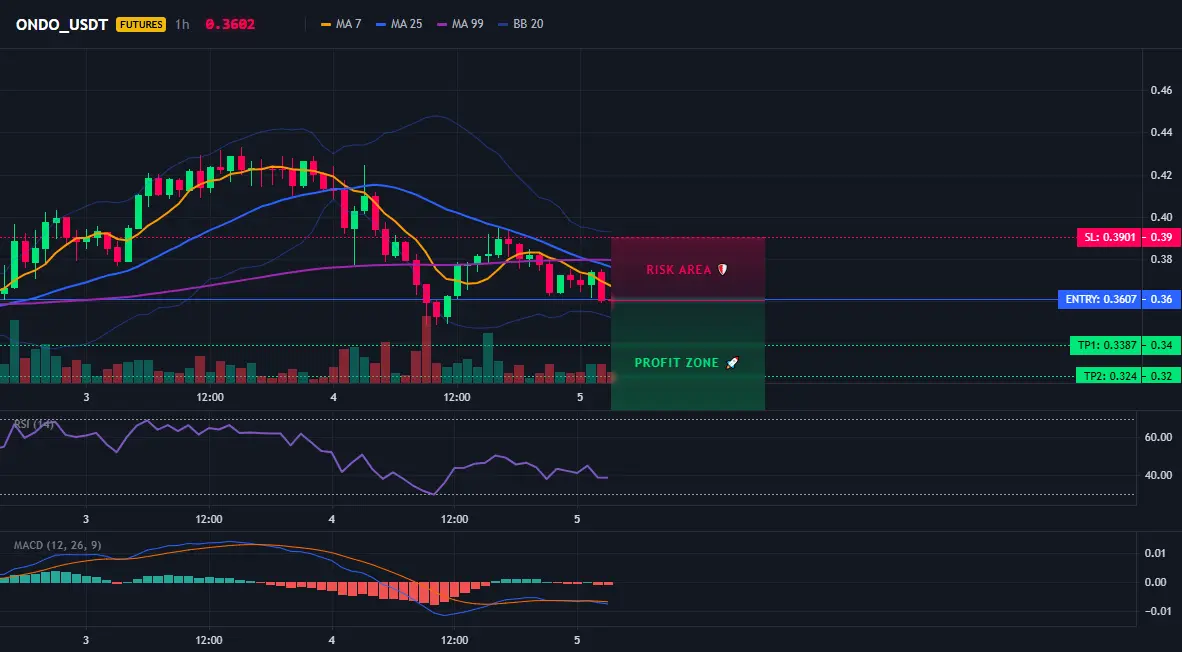The image size is (1182, 652).
Task: Click the FUTURES badge
Action: pos(141,24)
